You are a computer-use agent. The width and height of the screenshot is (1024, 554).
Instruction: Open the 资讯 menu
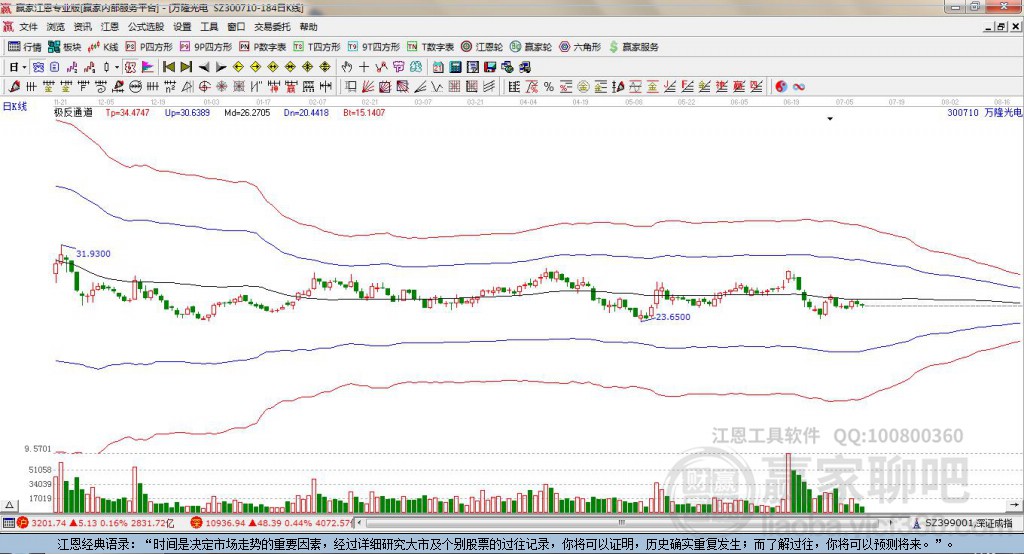click(82, 27)
